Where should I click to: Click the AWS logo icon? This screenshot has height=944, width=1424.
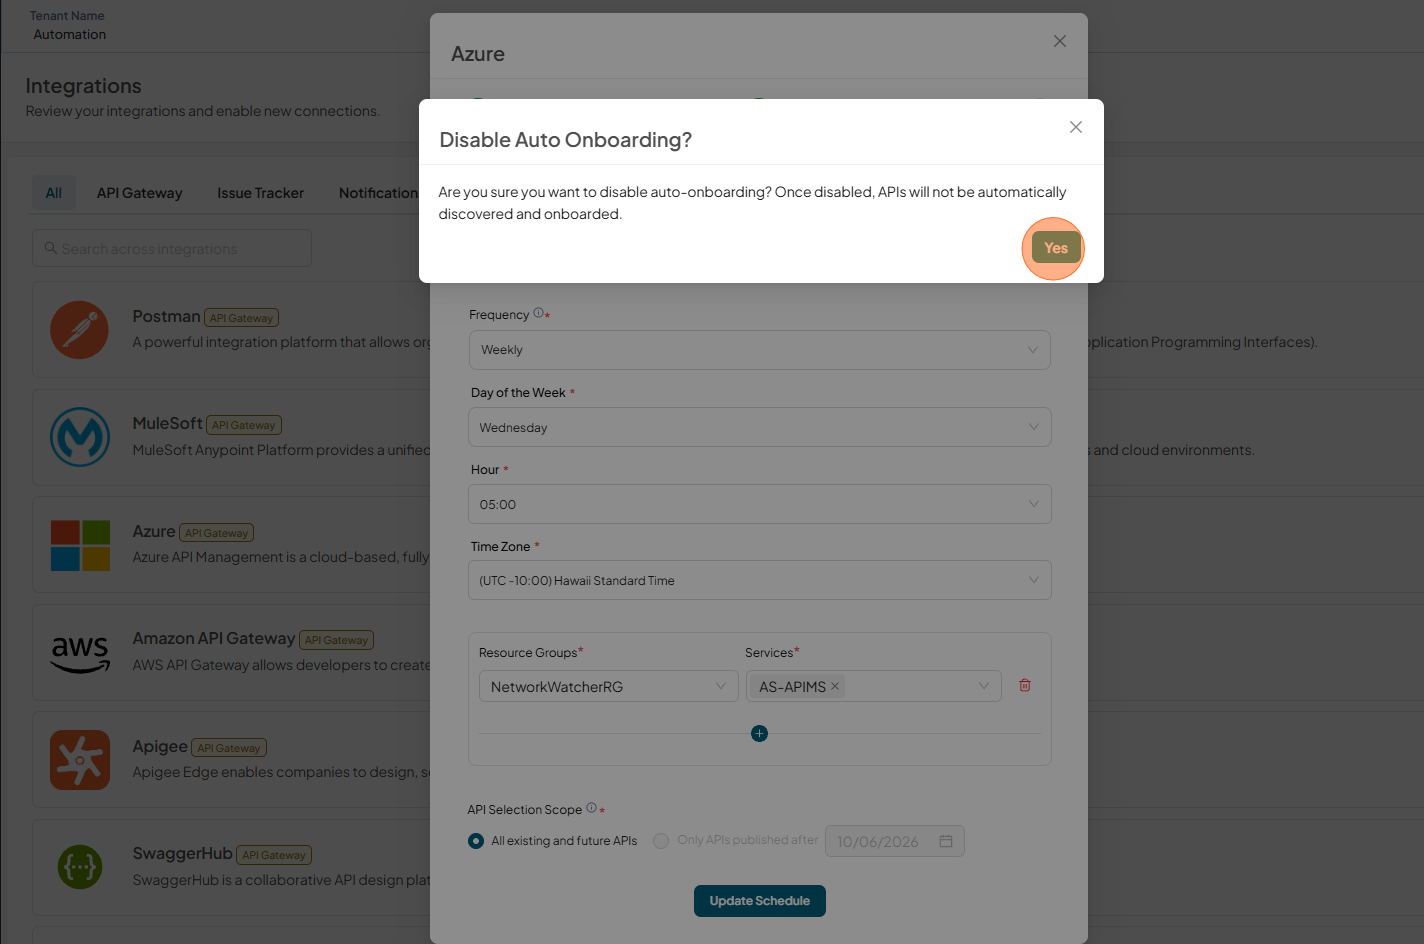click(80, 654)
